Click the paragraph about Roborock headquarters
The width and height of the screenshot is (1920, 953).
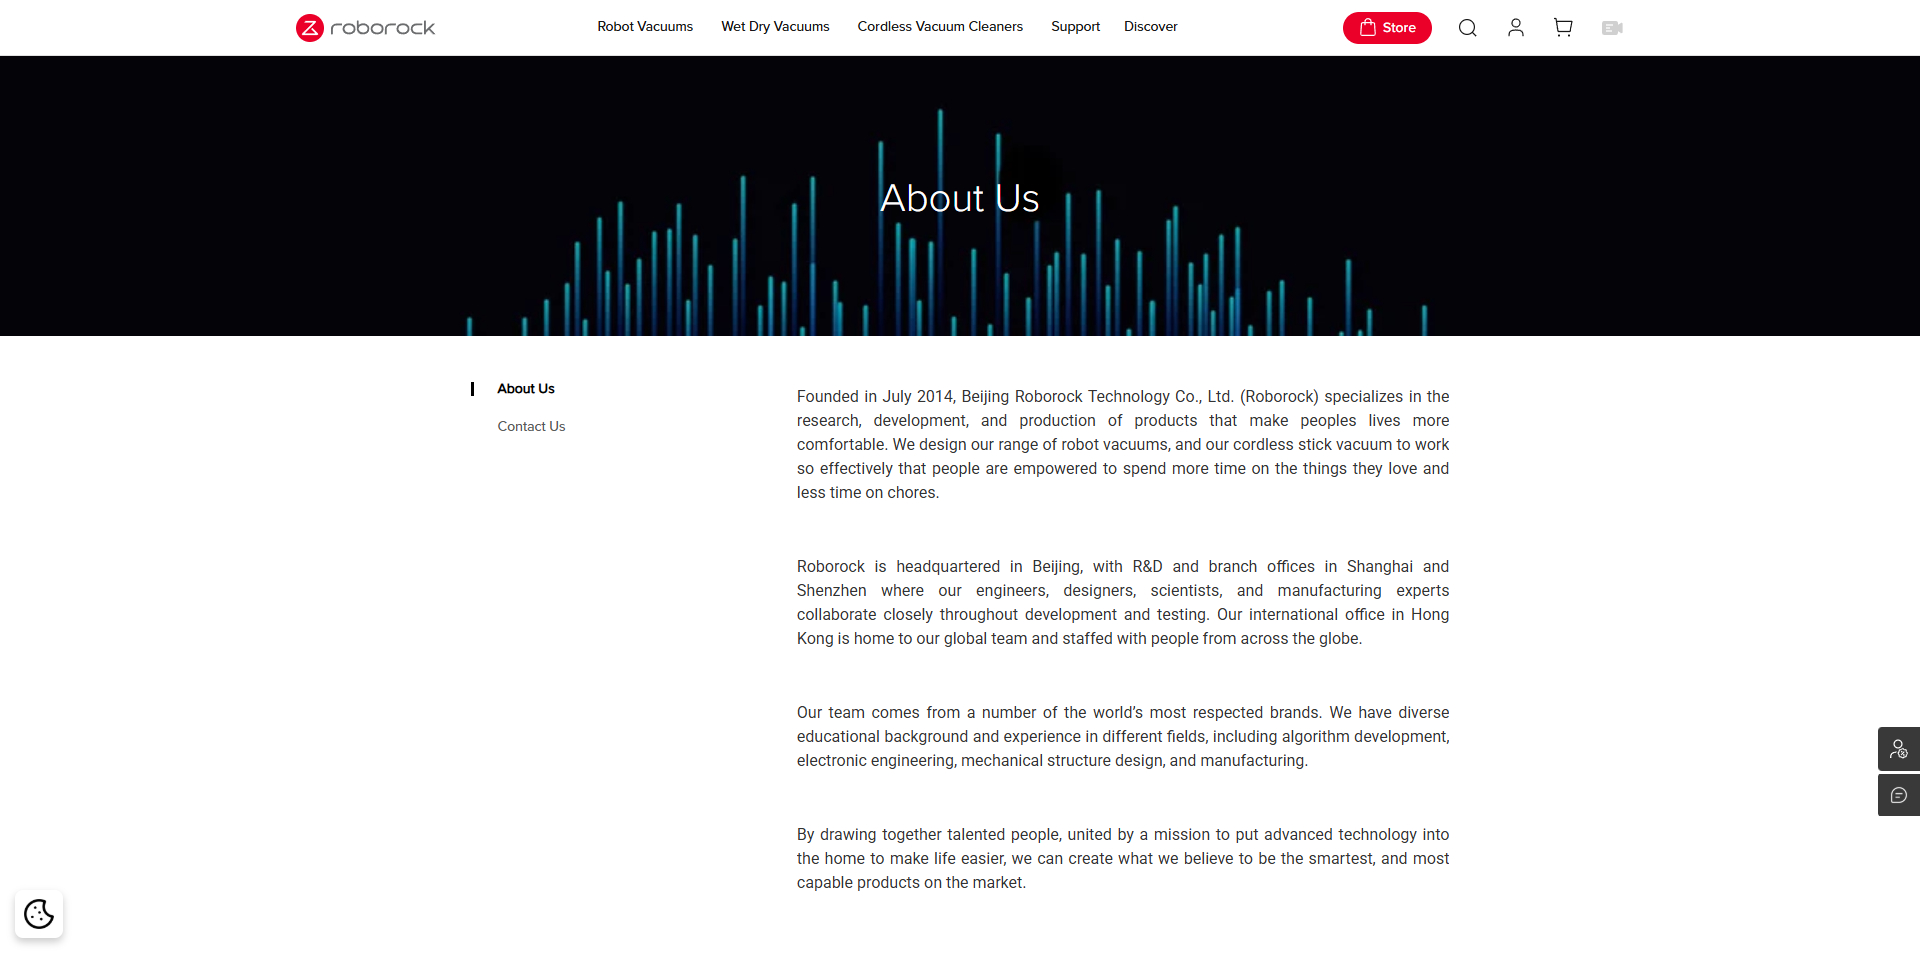[1122, 603]
